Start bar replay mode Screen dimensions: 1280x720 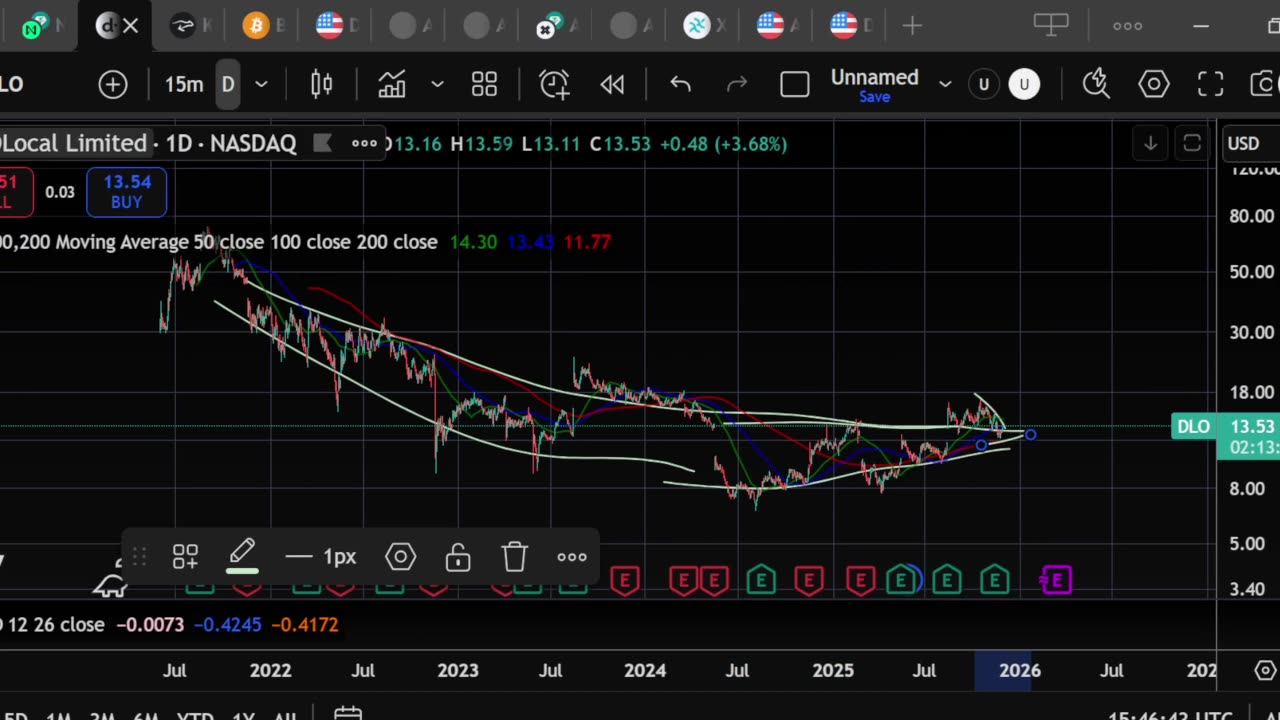point(612,85)
